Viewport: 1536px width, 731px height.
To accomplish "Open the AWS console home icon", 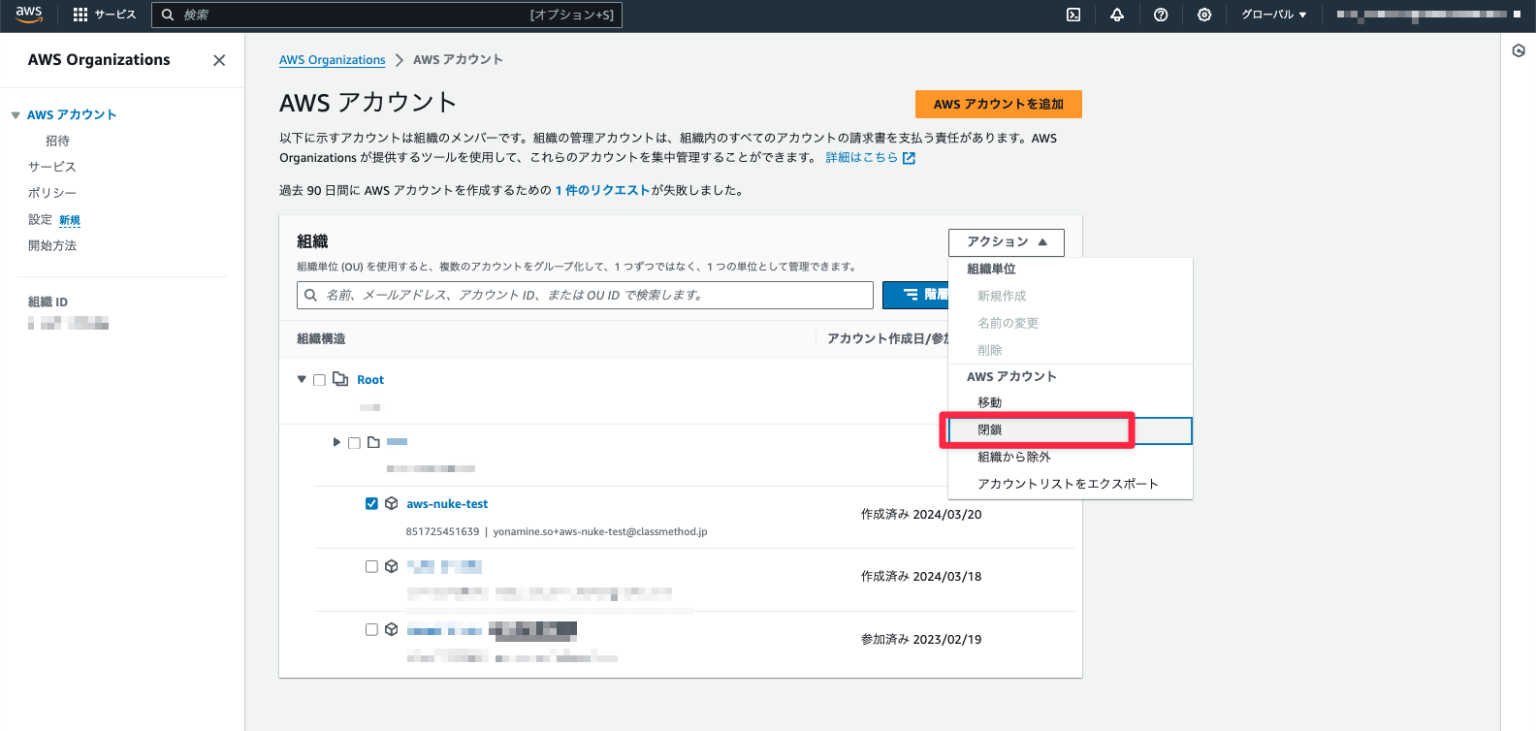I will coord(27,14).
